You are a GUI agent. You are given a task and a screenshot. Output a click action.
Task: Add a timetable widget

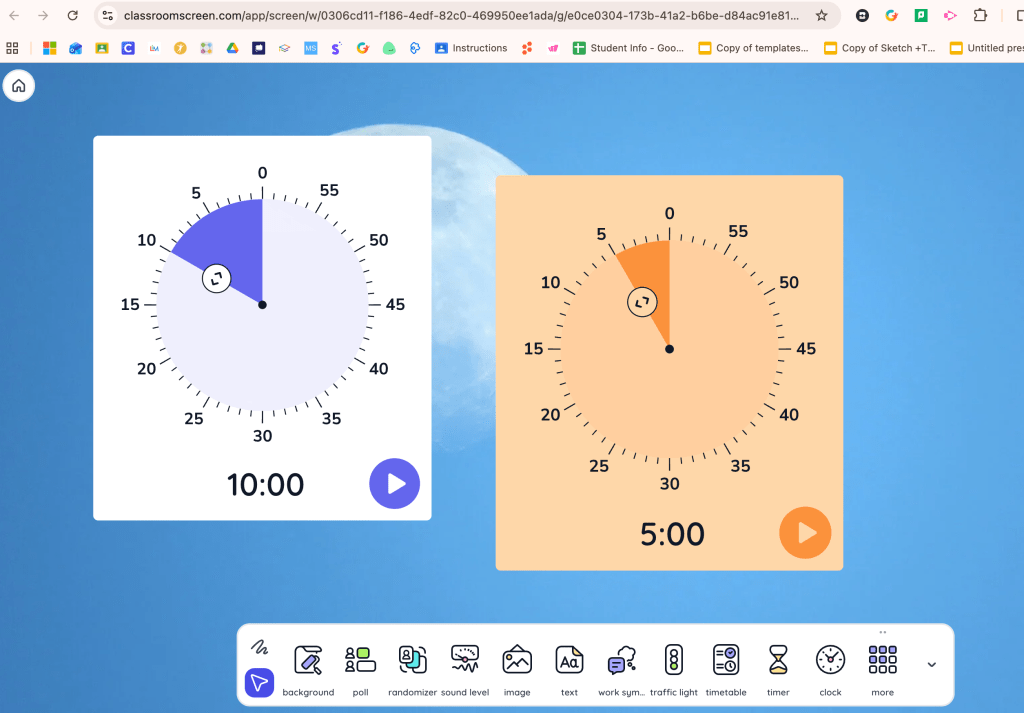coord(726,661)
